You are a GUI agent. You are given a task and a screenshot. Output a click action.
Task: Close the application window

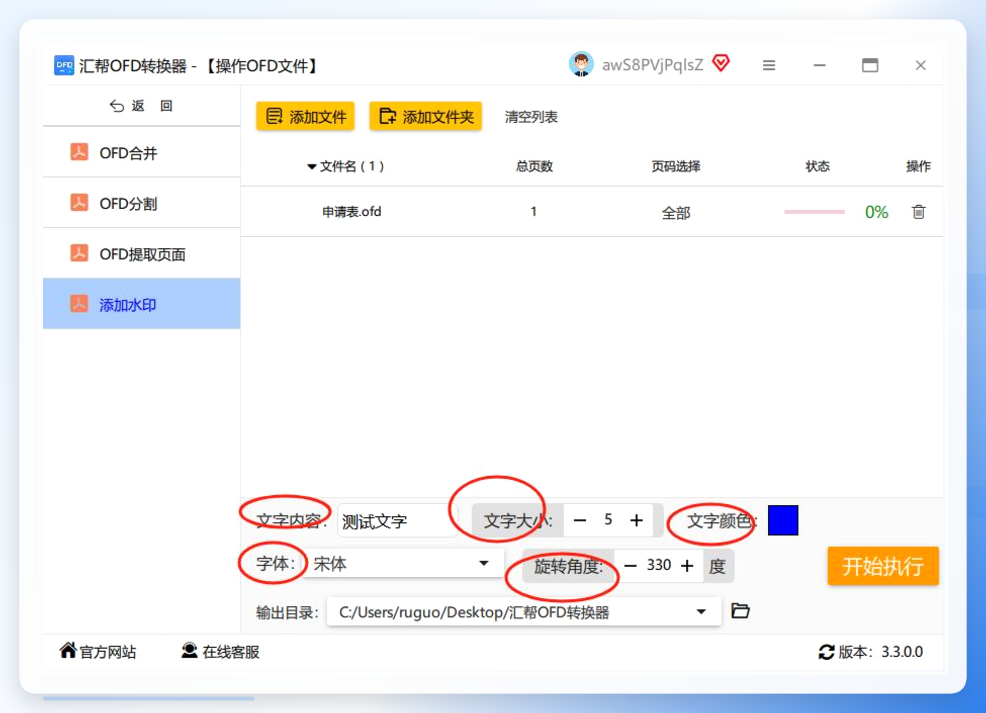pyautogui.click(x=921, y=65)
